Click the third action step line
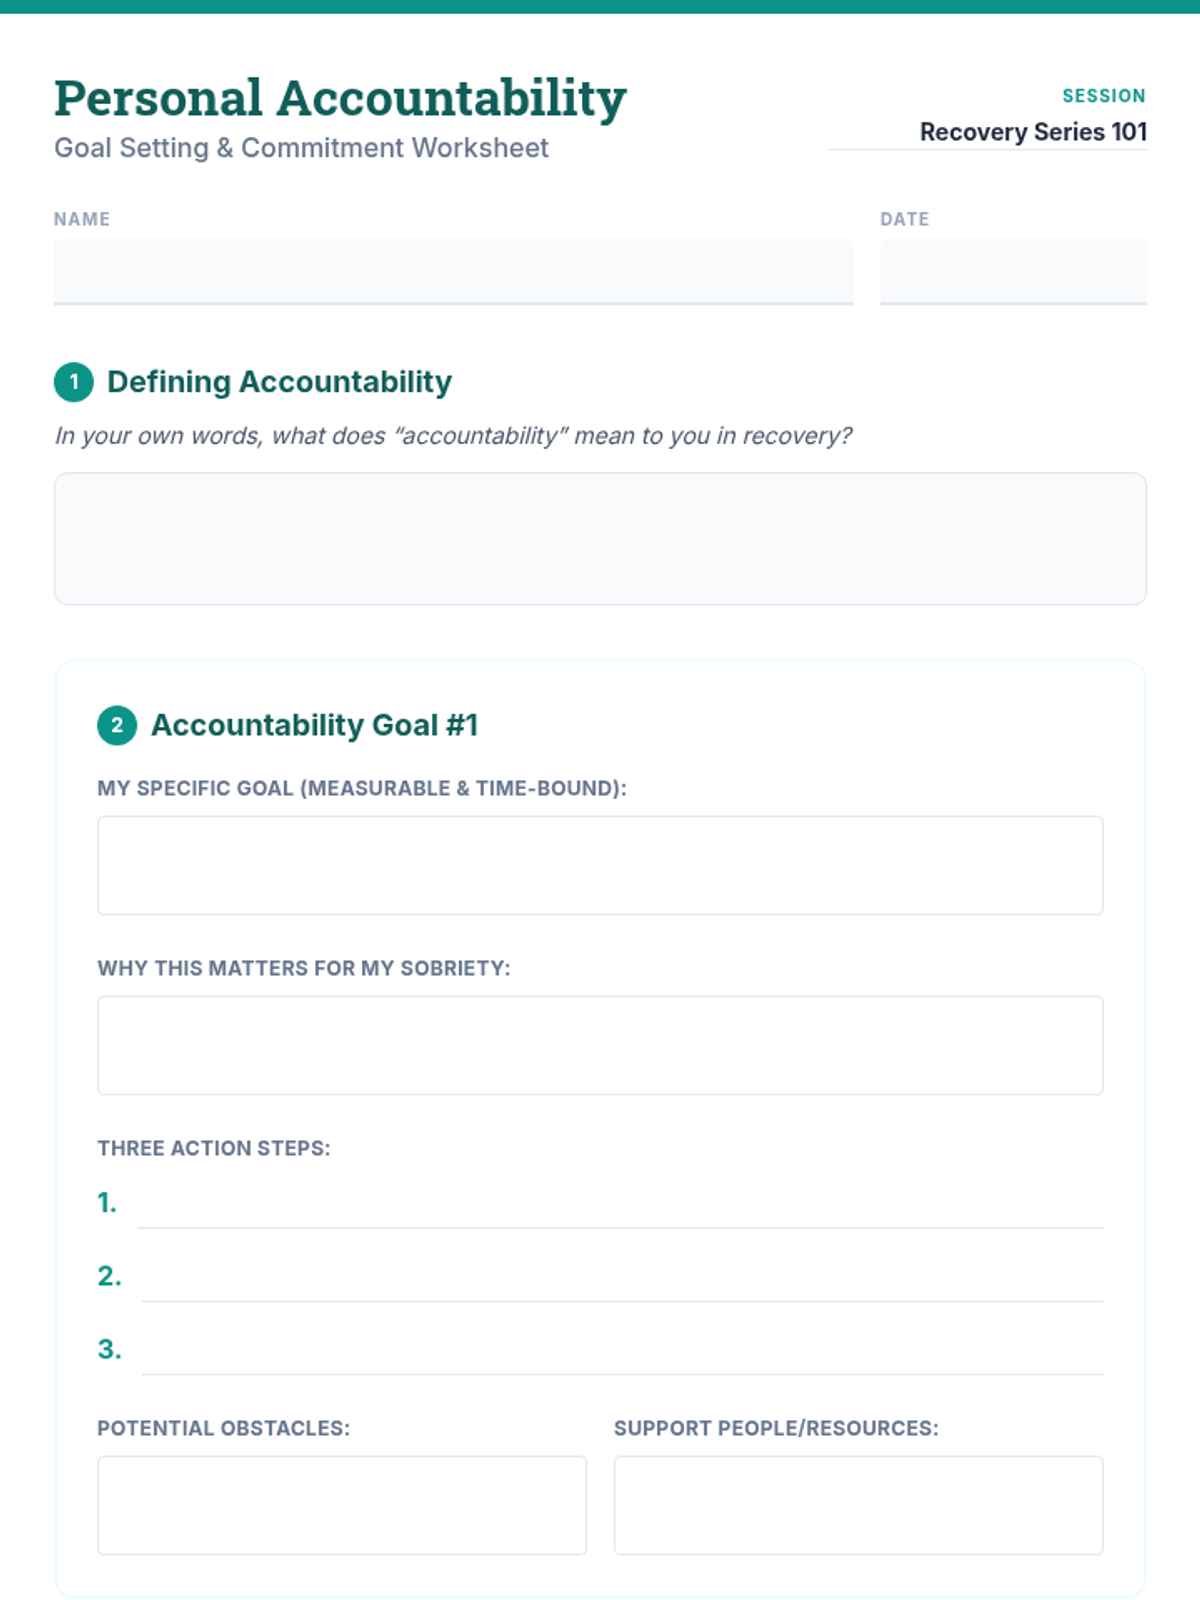This screenshot has width=1200, height=1600. (x=622, y=1354)
